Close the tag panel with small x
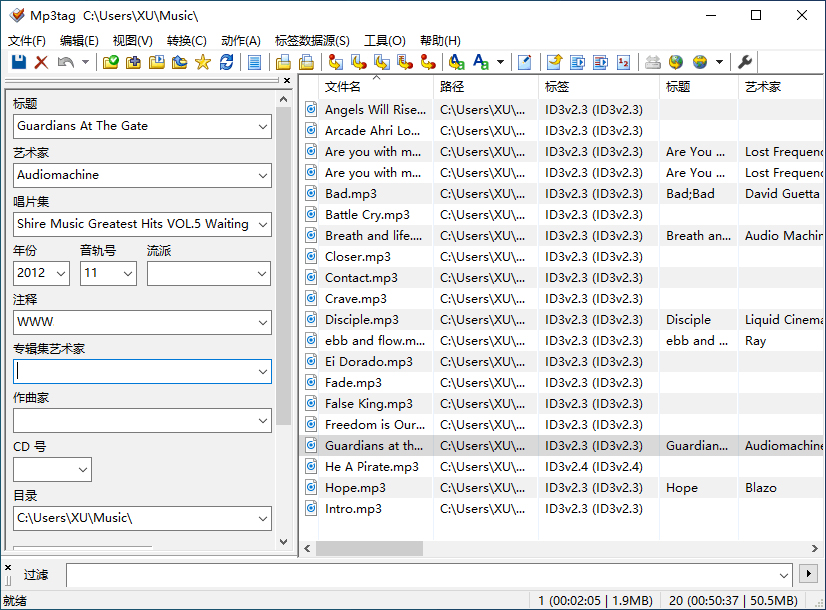Image resolution: width=826 pixels, height=610 pixels. coord(287,80)
